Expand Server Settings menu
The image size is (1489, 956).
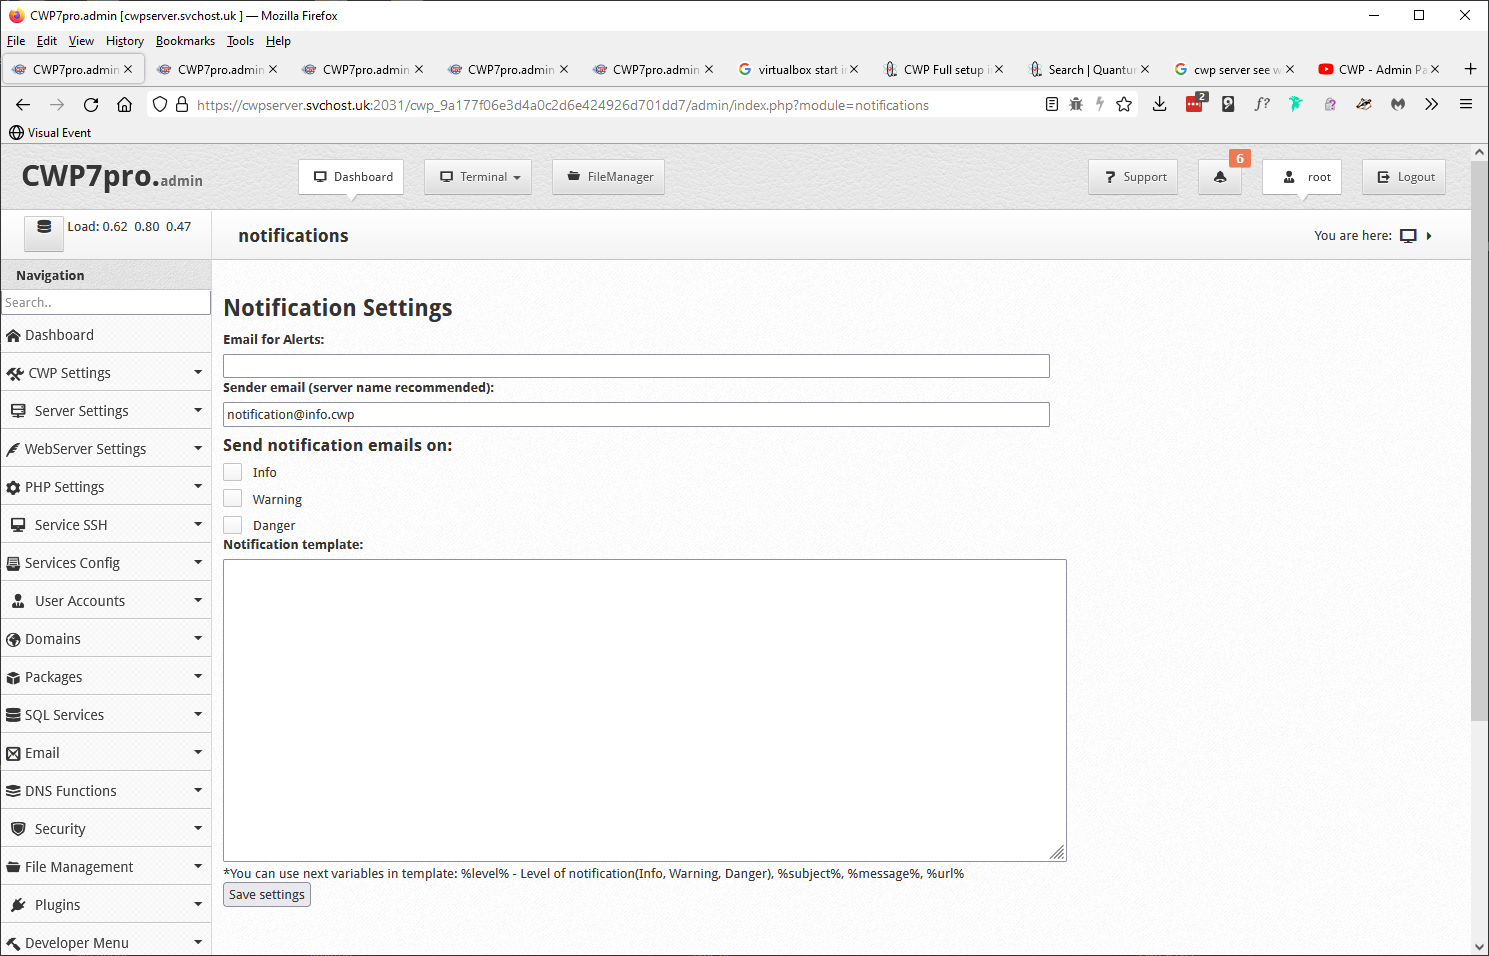[105, 411]
